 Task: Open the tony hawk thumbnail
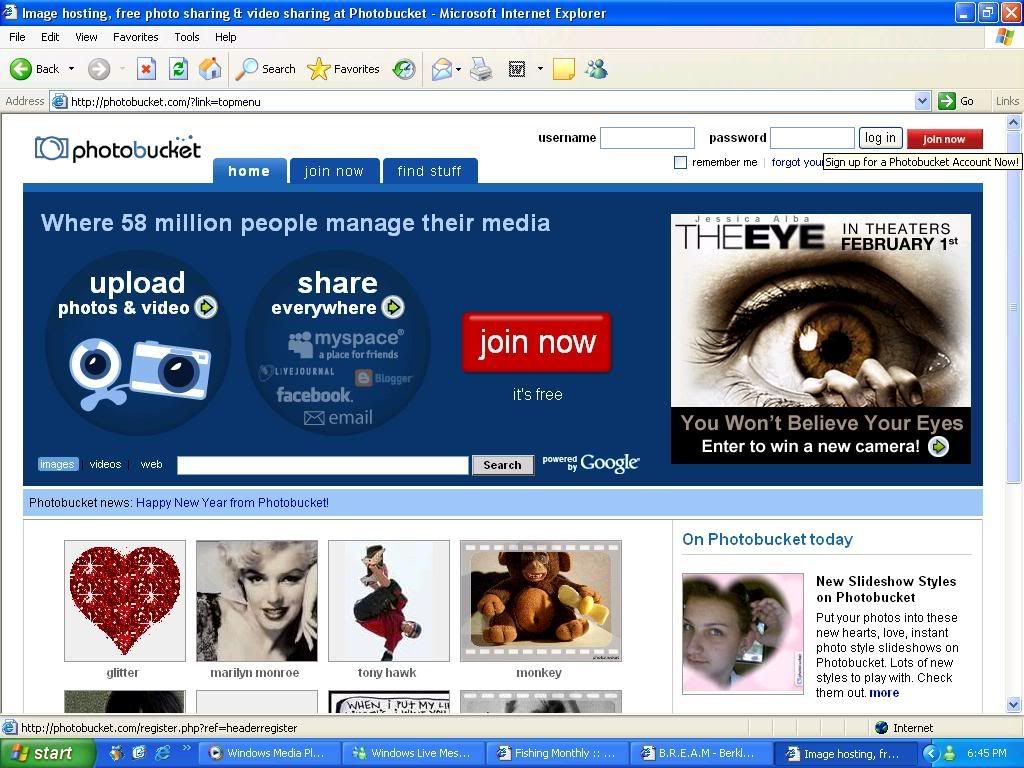click(389, 601)
